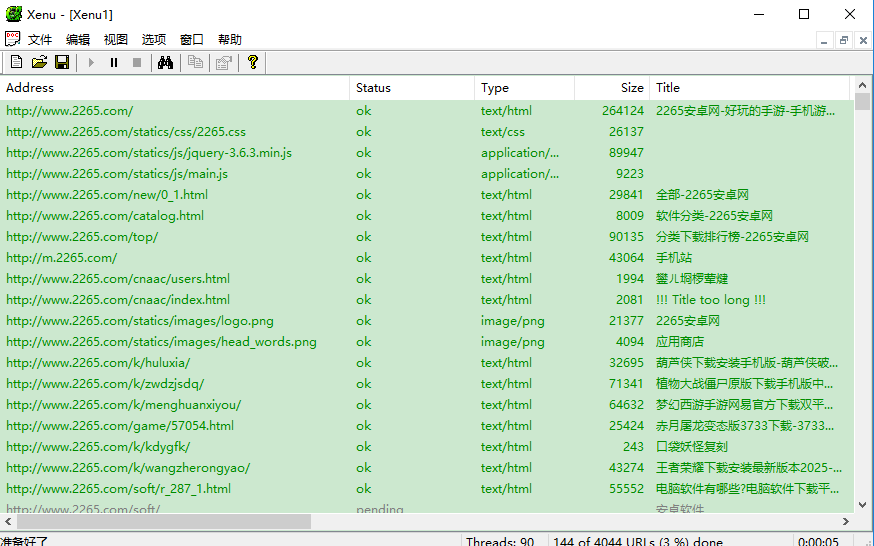This screenshot has width=874, height=546.
Task: Sort by the Address column header
Action: [175, 88]
